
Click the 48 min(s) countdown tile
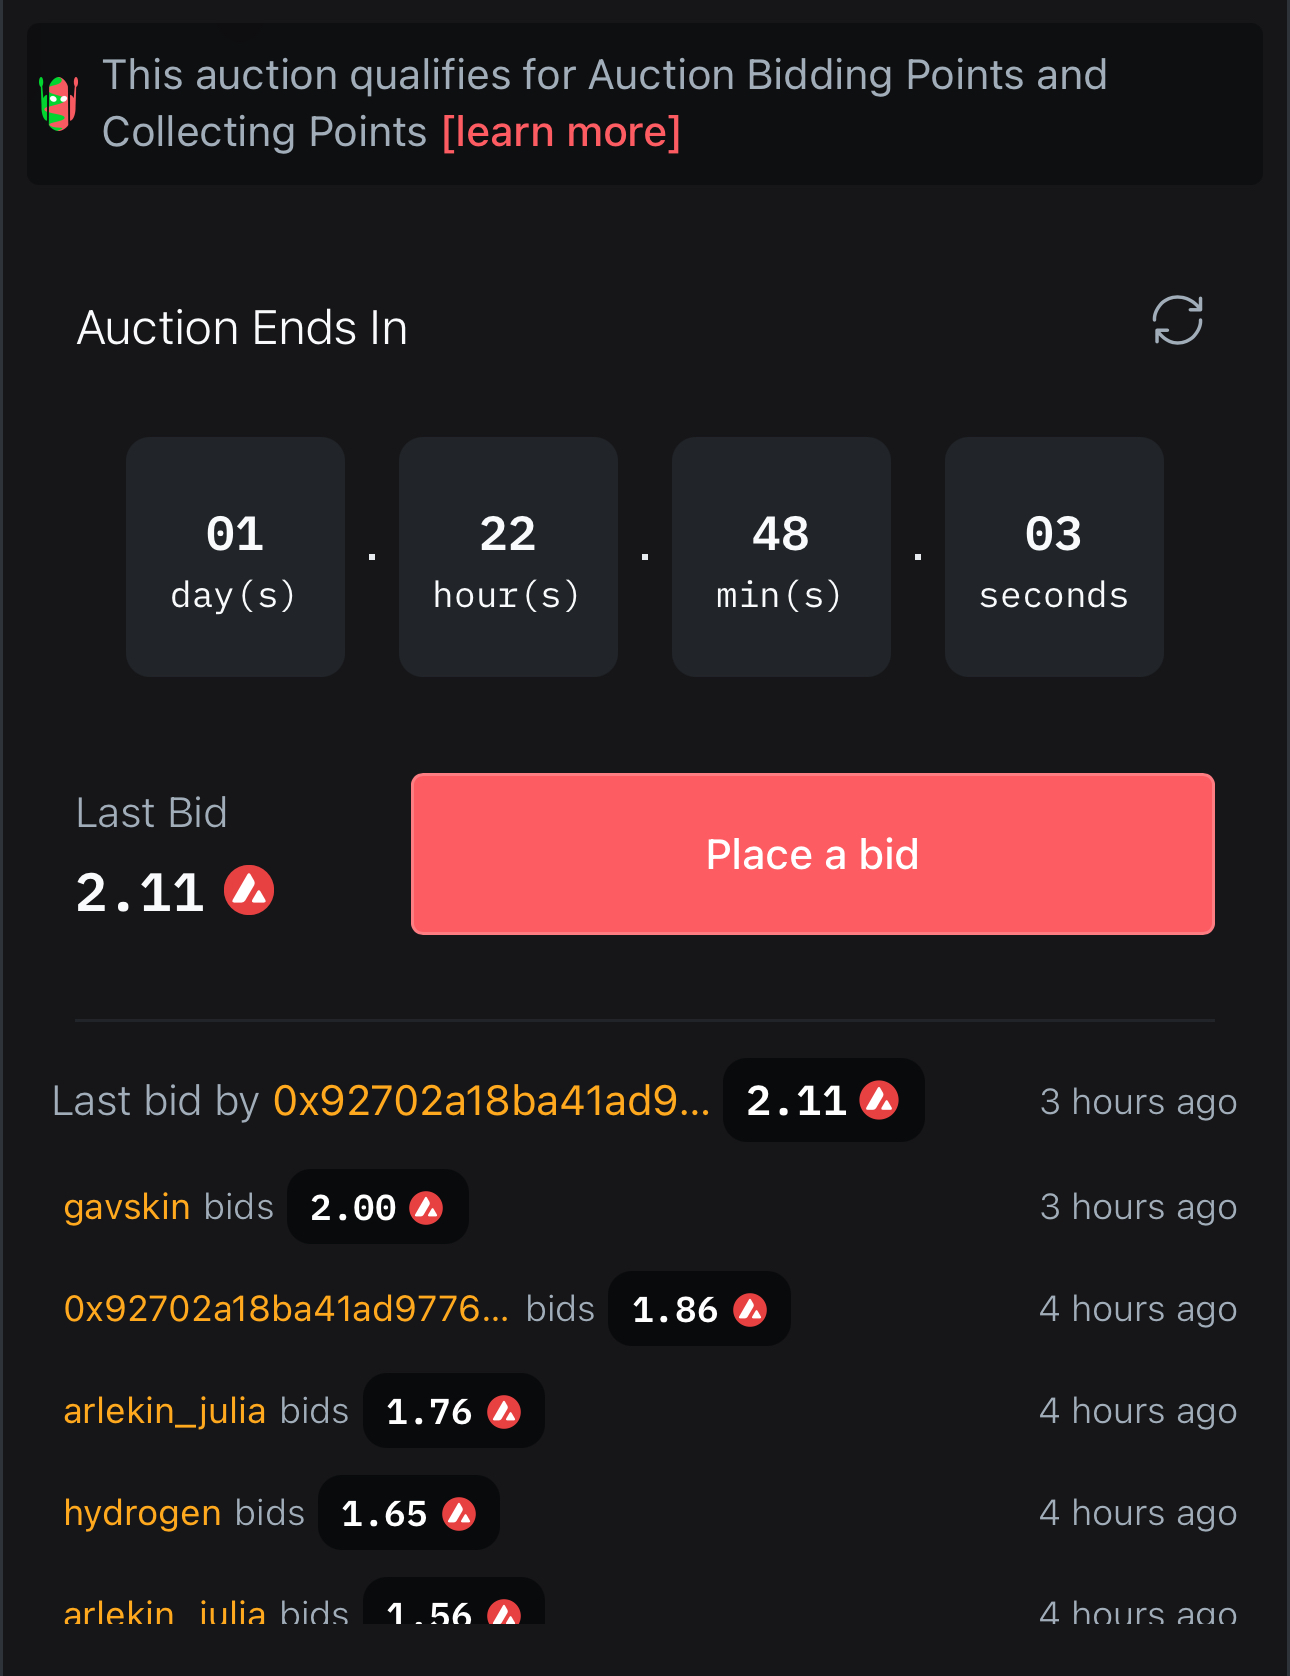[x=781, y=557]
